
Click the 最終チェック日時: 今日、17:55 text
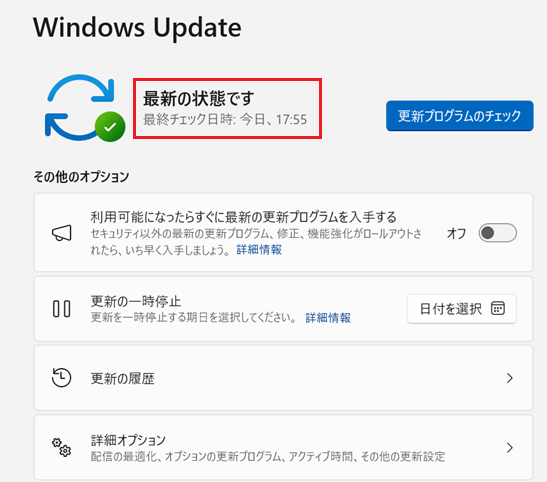click(225, 120)
